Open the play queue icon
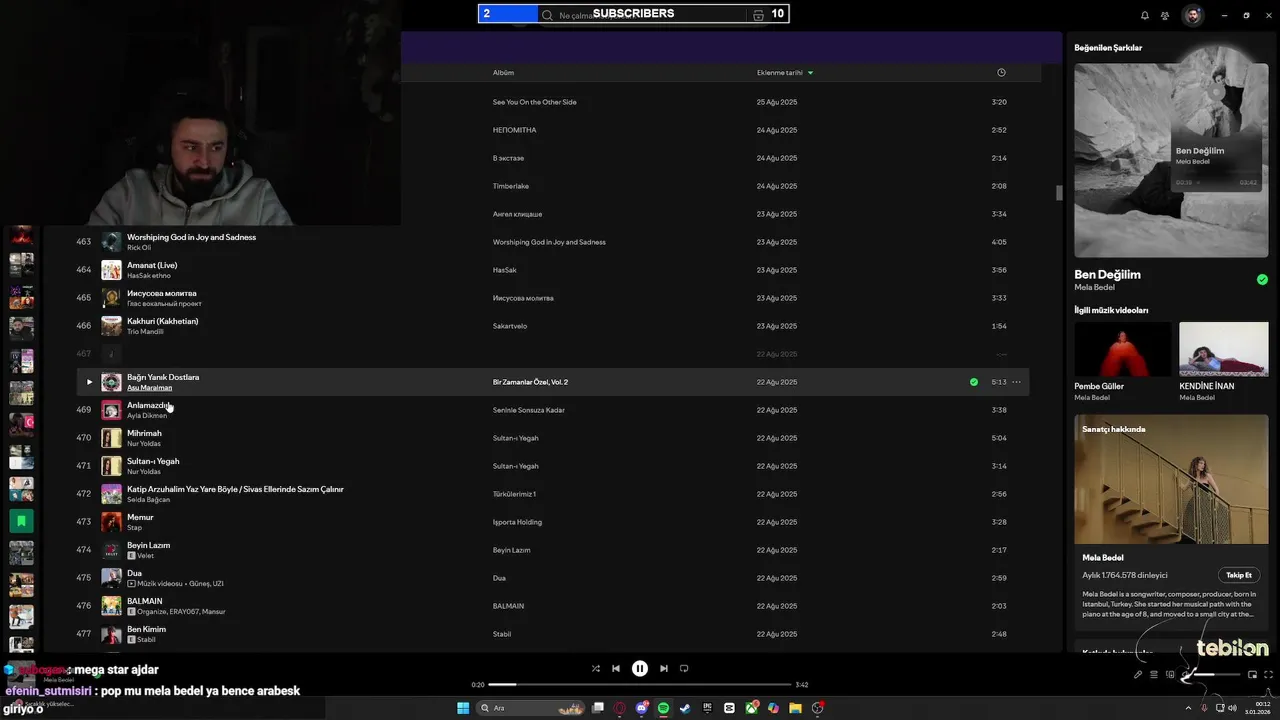 point(1154,675)
